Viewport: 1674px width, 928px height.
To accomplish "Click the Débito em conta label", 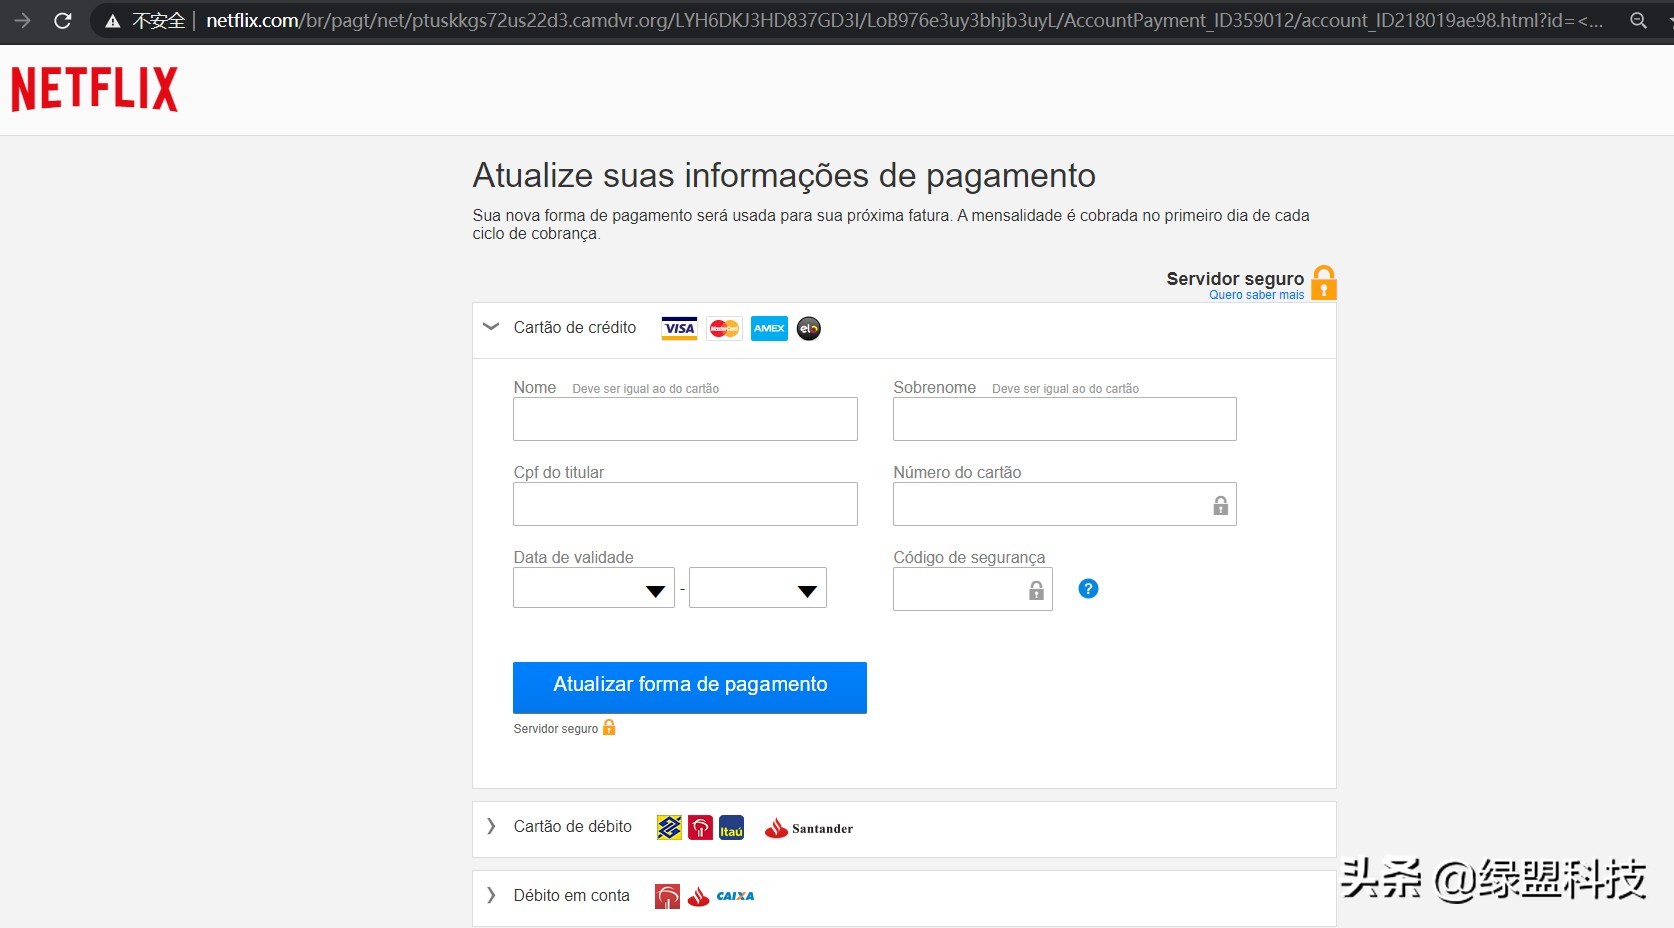I will (x=572, y=896).
